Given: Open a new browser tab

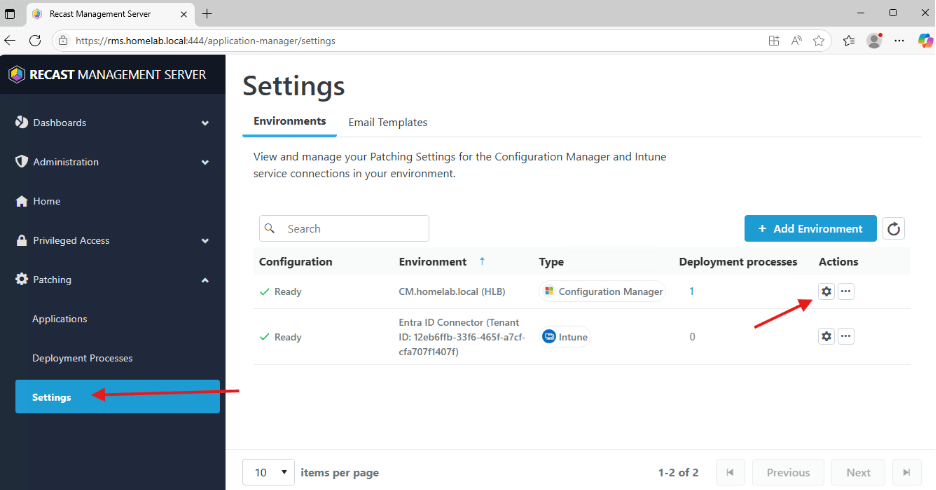Looking at the screenshot, I should [207, 14].
